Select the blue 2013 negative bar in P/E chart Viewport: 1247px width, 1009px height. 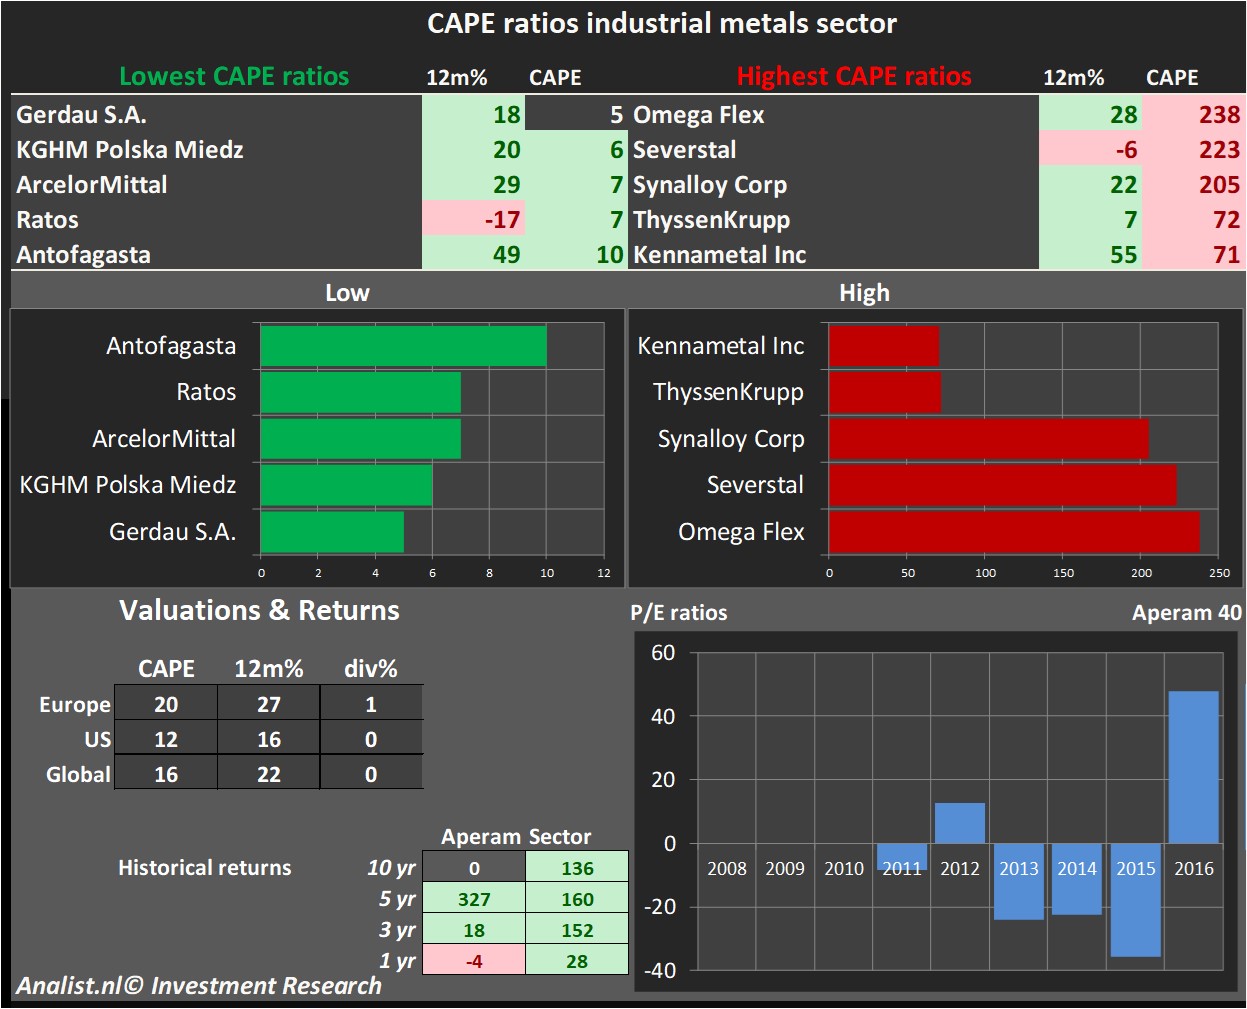coord(1019,881)
